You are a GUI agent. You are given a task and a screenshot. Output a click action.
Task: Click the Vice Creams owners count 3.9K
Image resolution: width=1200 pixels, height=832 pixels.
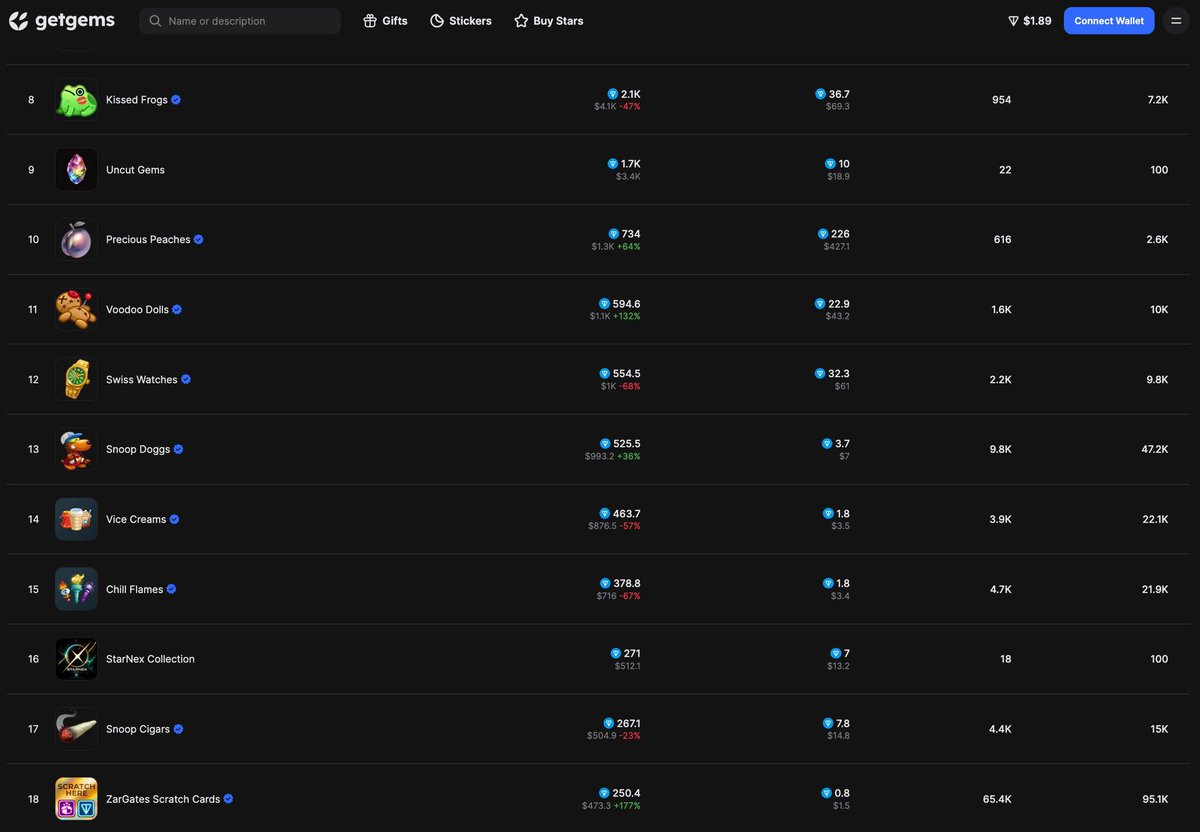1001,520
